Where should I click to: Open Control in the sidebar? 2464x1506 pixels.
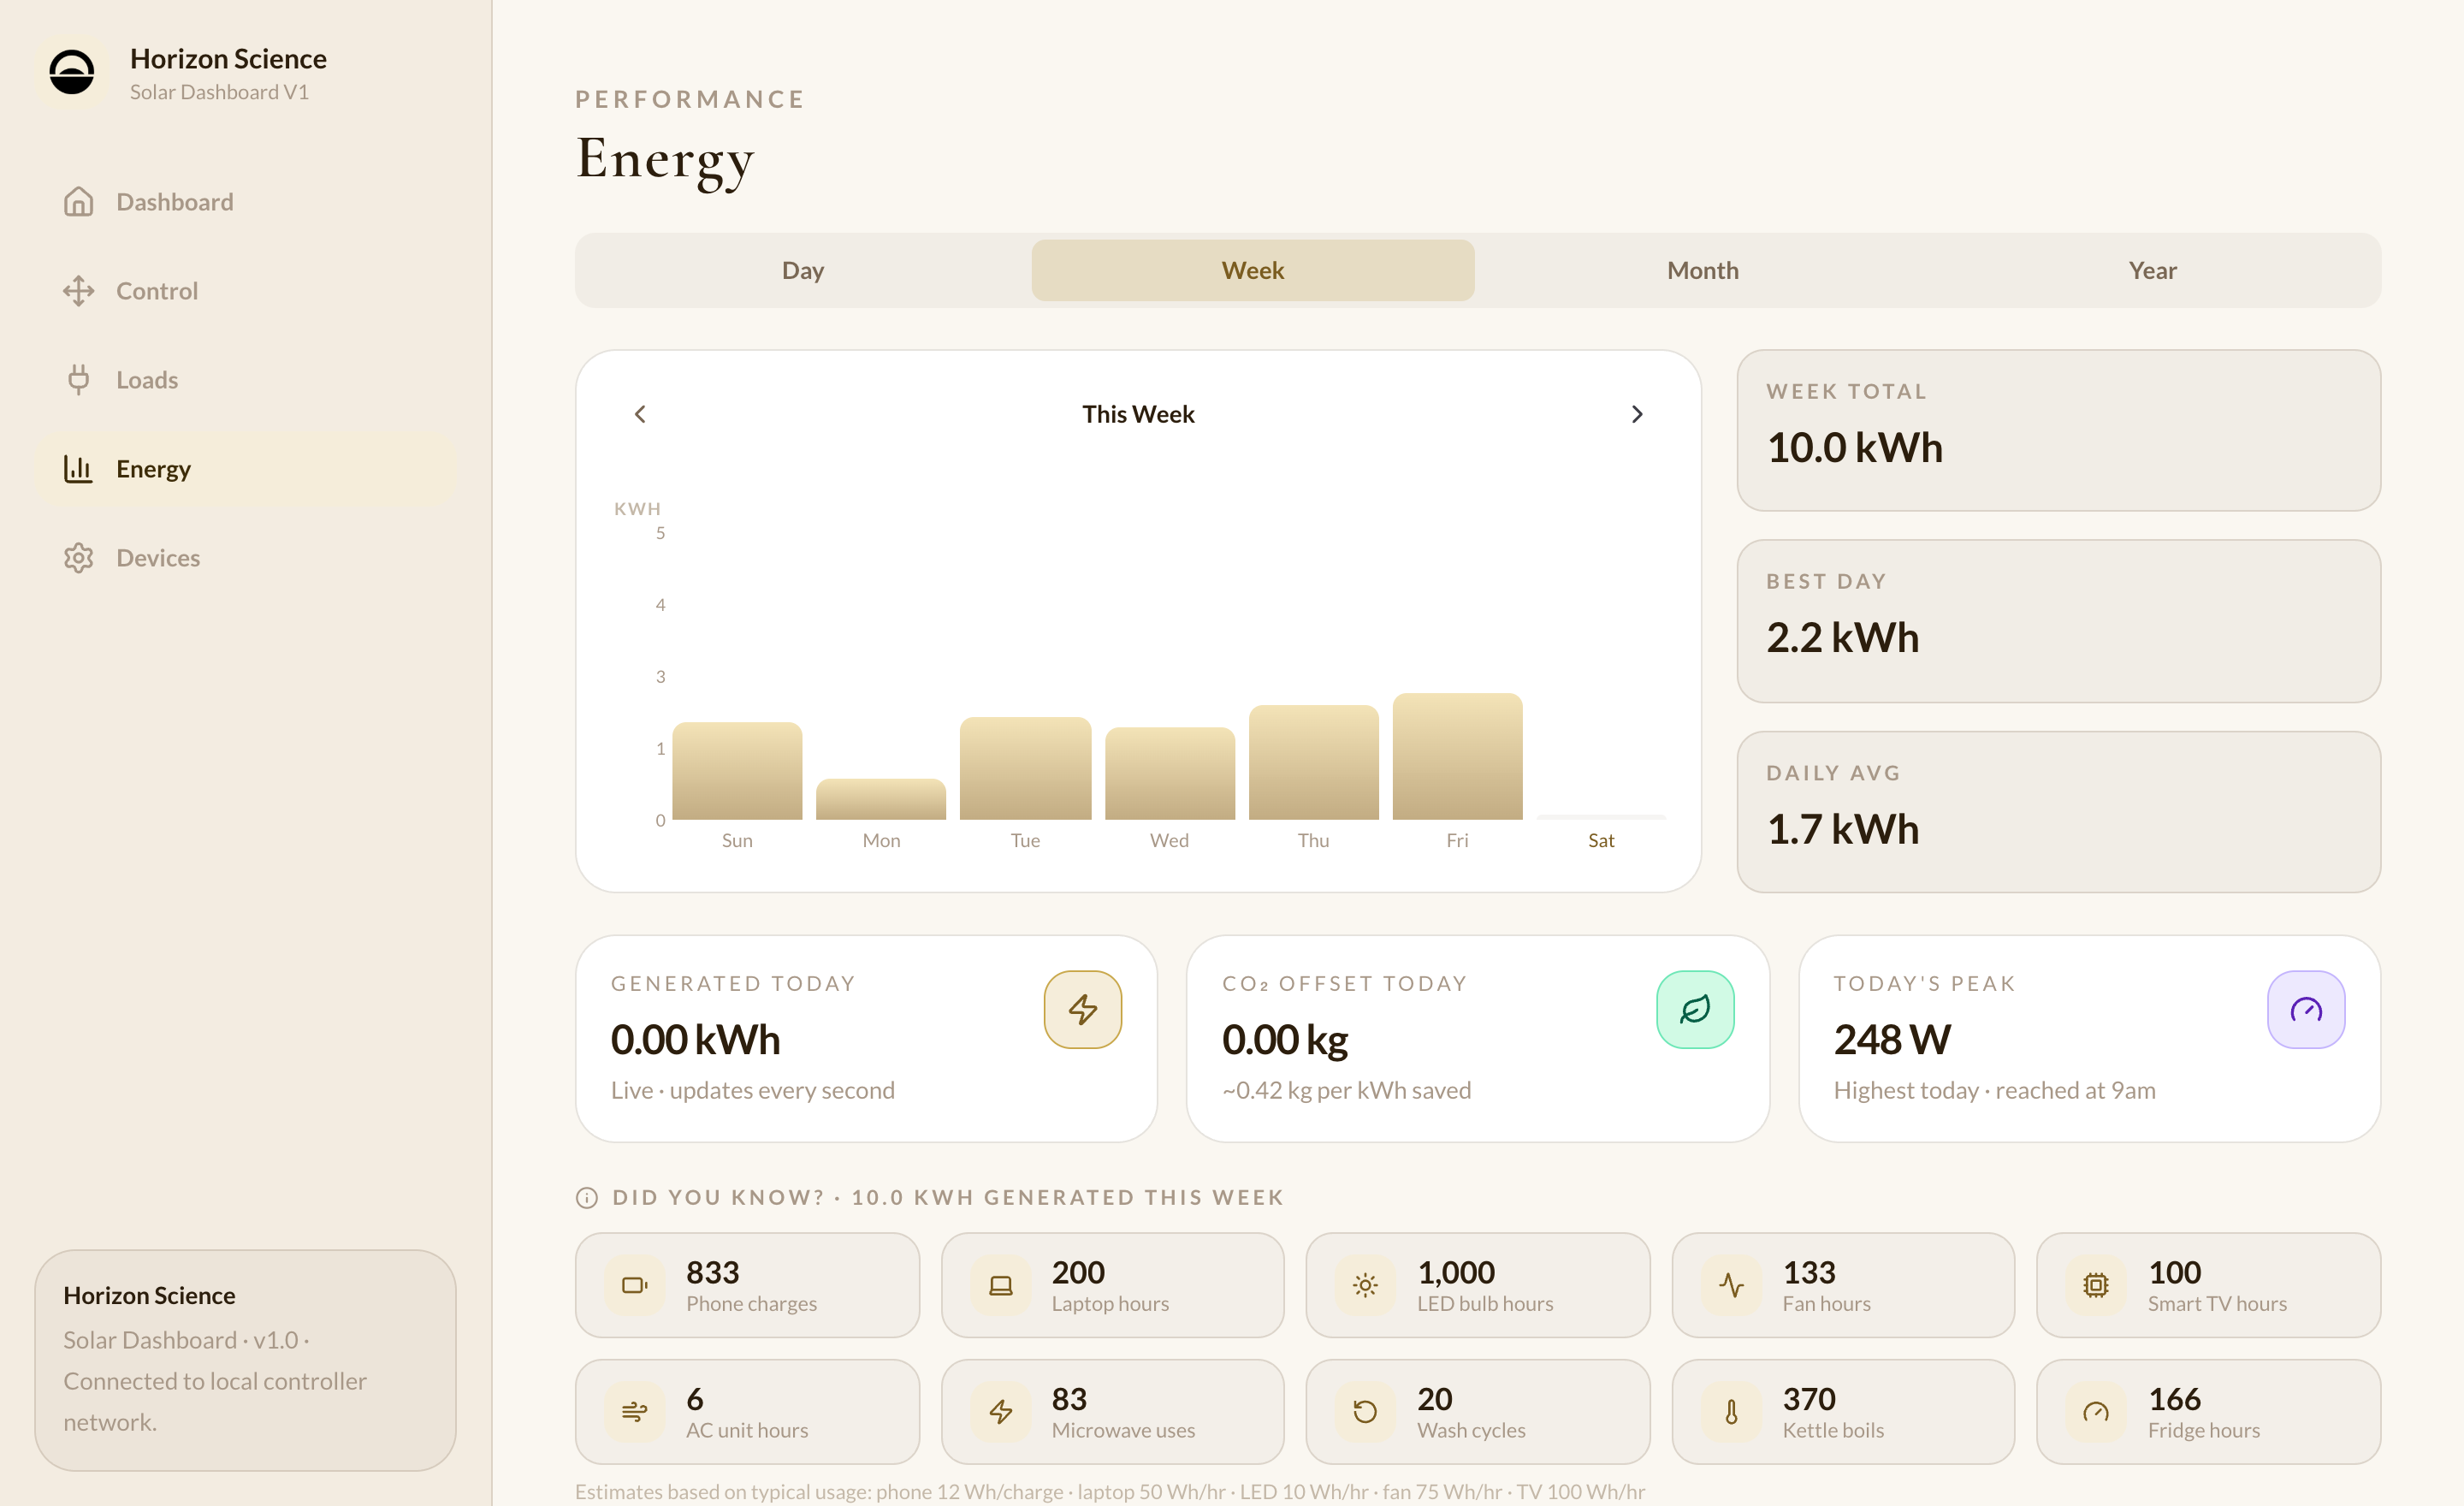coord(246,291)
